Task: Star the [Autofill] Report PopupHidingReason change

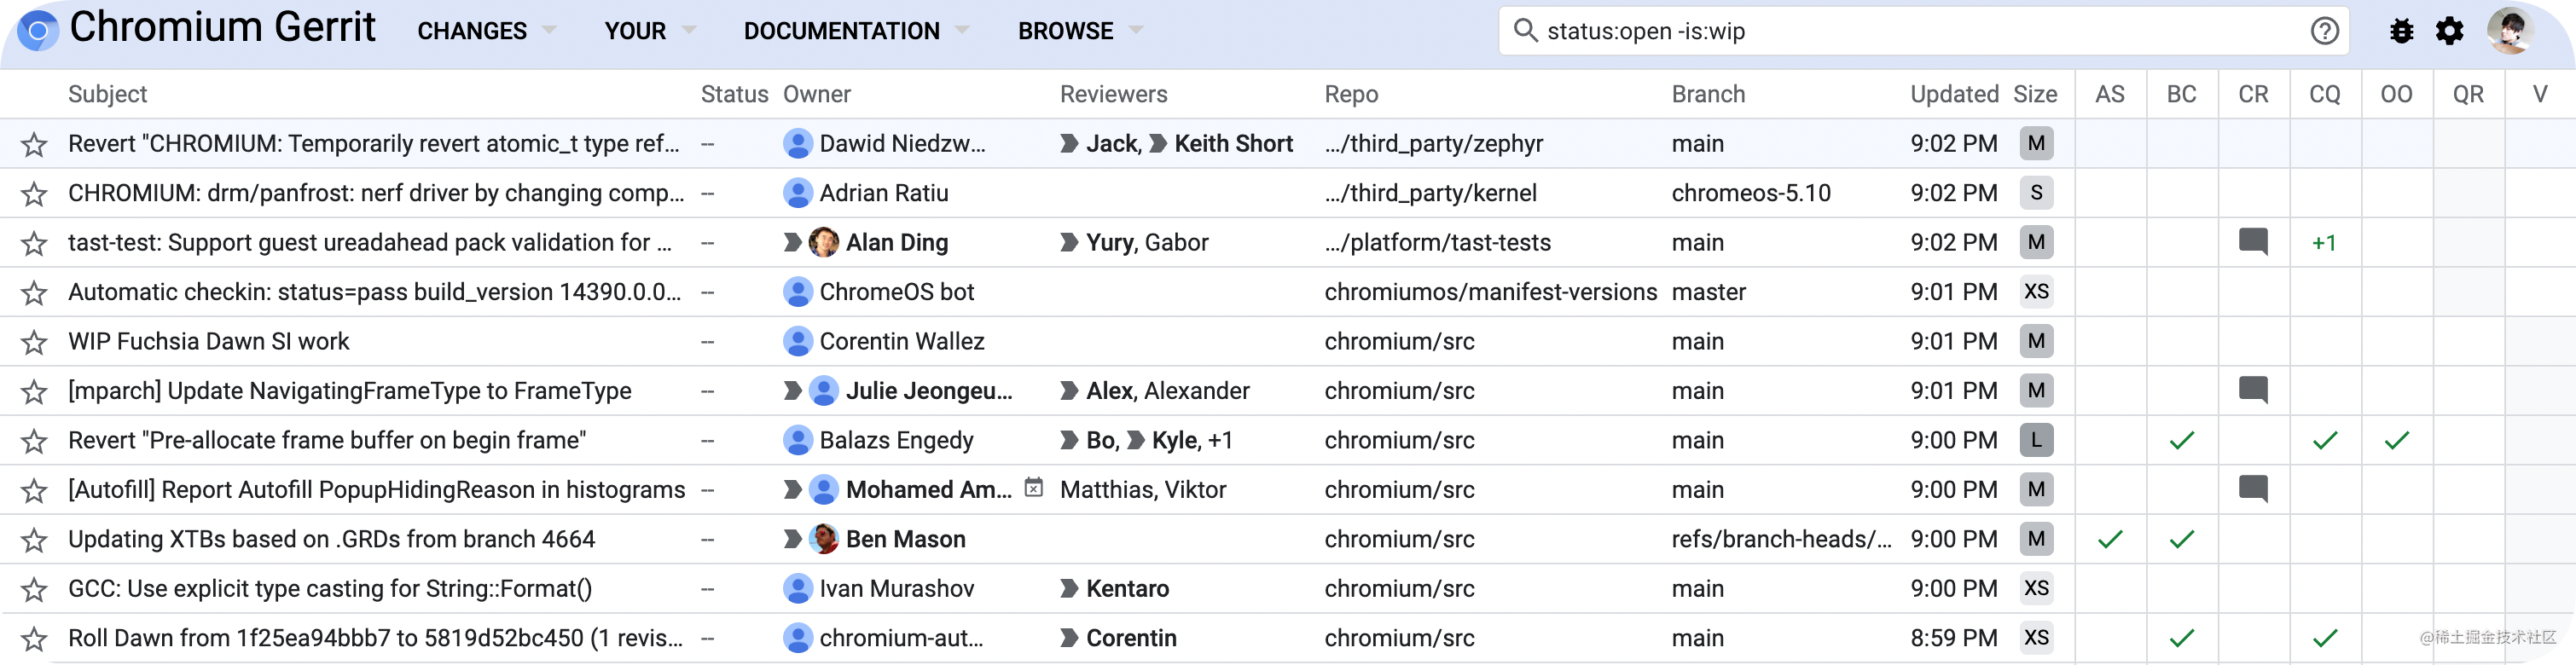Action: 34,491
